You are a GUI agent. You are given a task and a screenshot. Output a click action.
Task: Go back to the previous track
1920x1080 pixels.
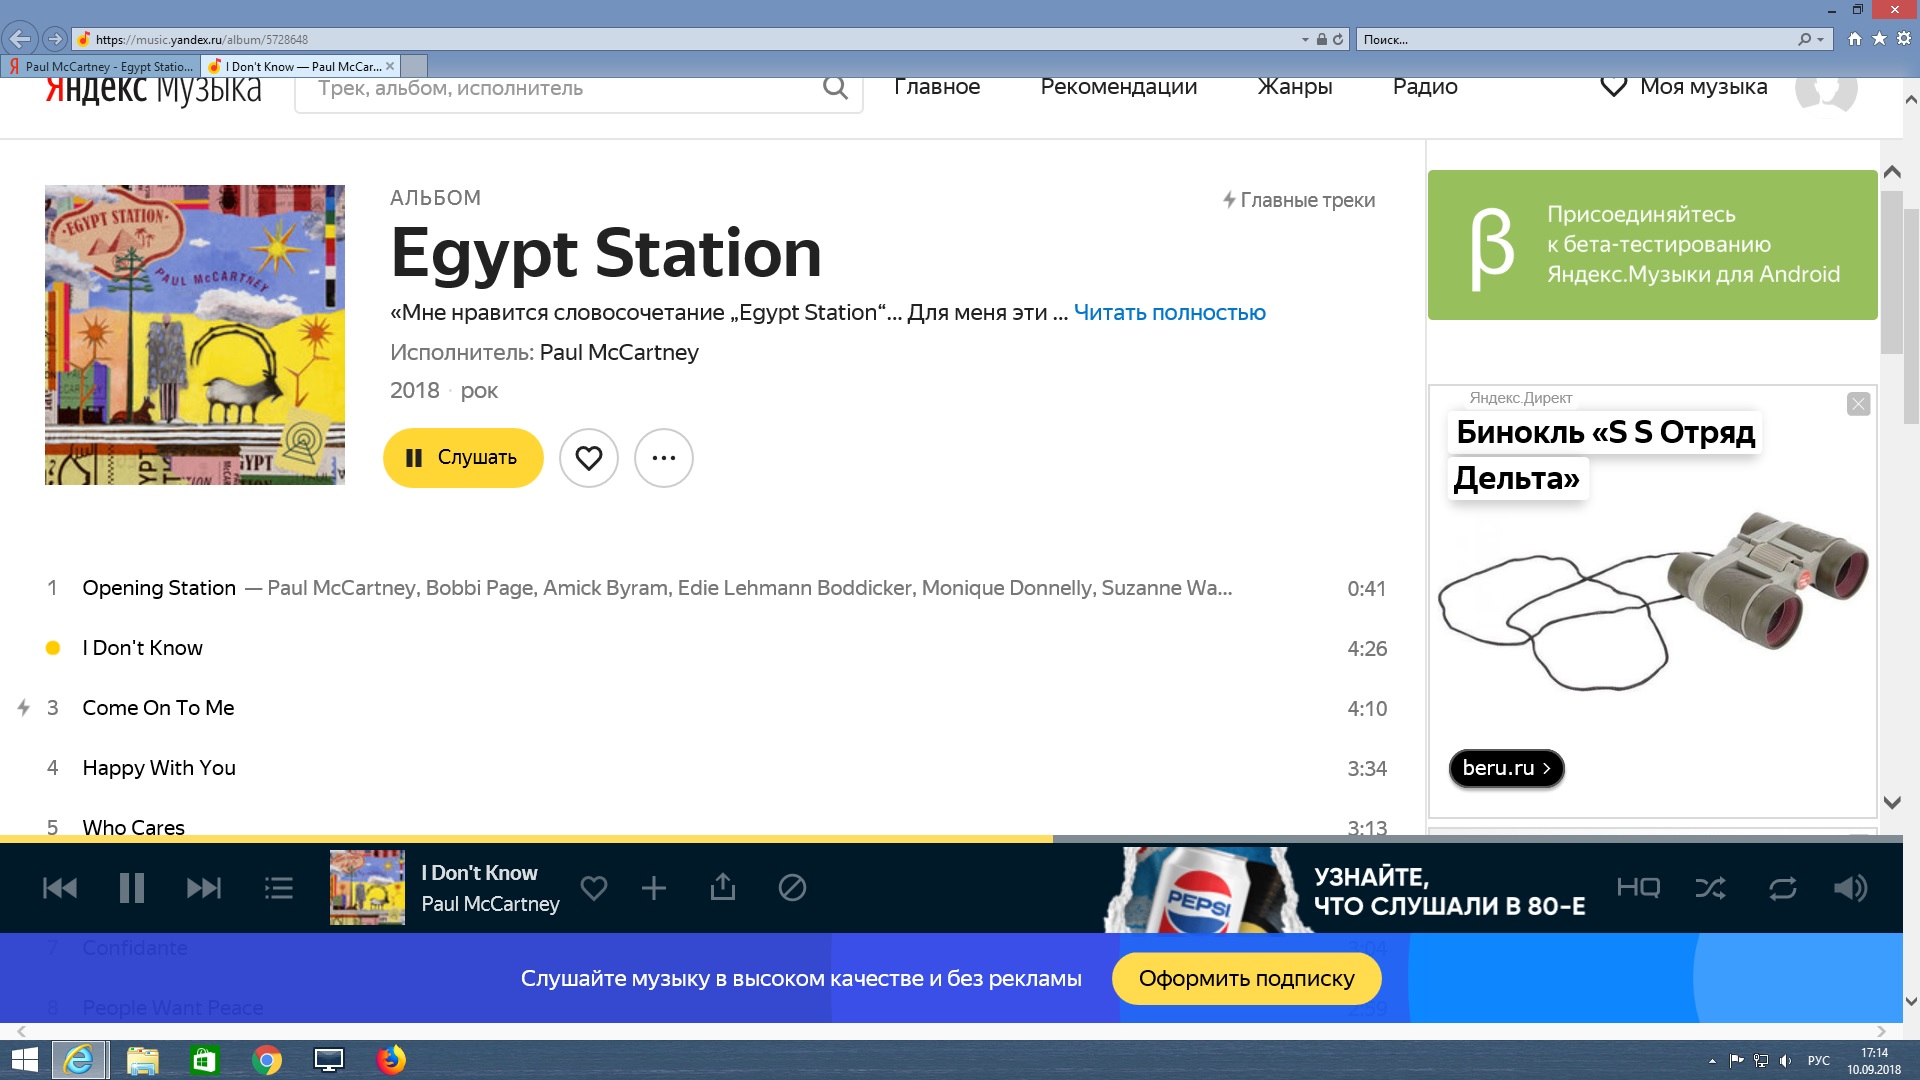[x=60, y=888]
